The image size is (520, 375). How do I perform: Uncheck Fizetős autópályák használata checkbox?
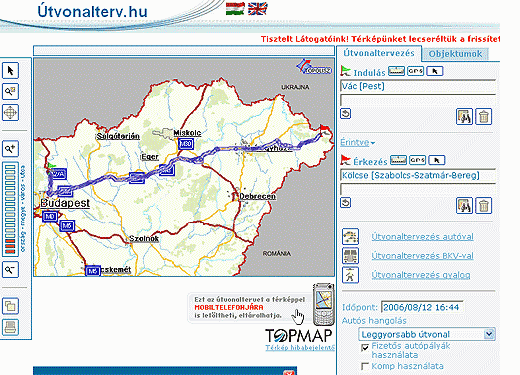(x=365, y=348)
